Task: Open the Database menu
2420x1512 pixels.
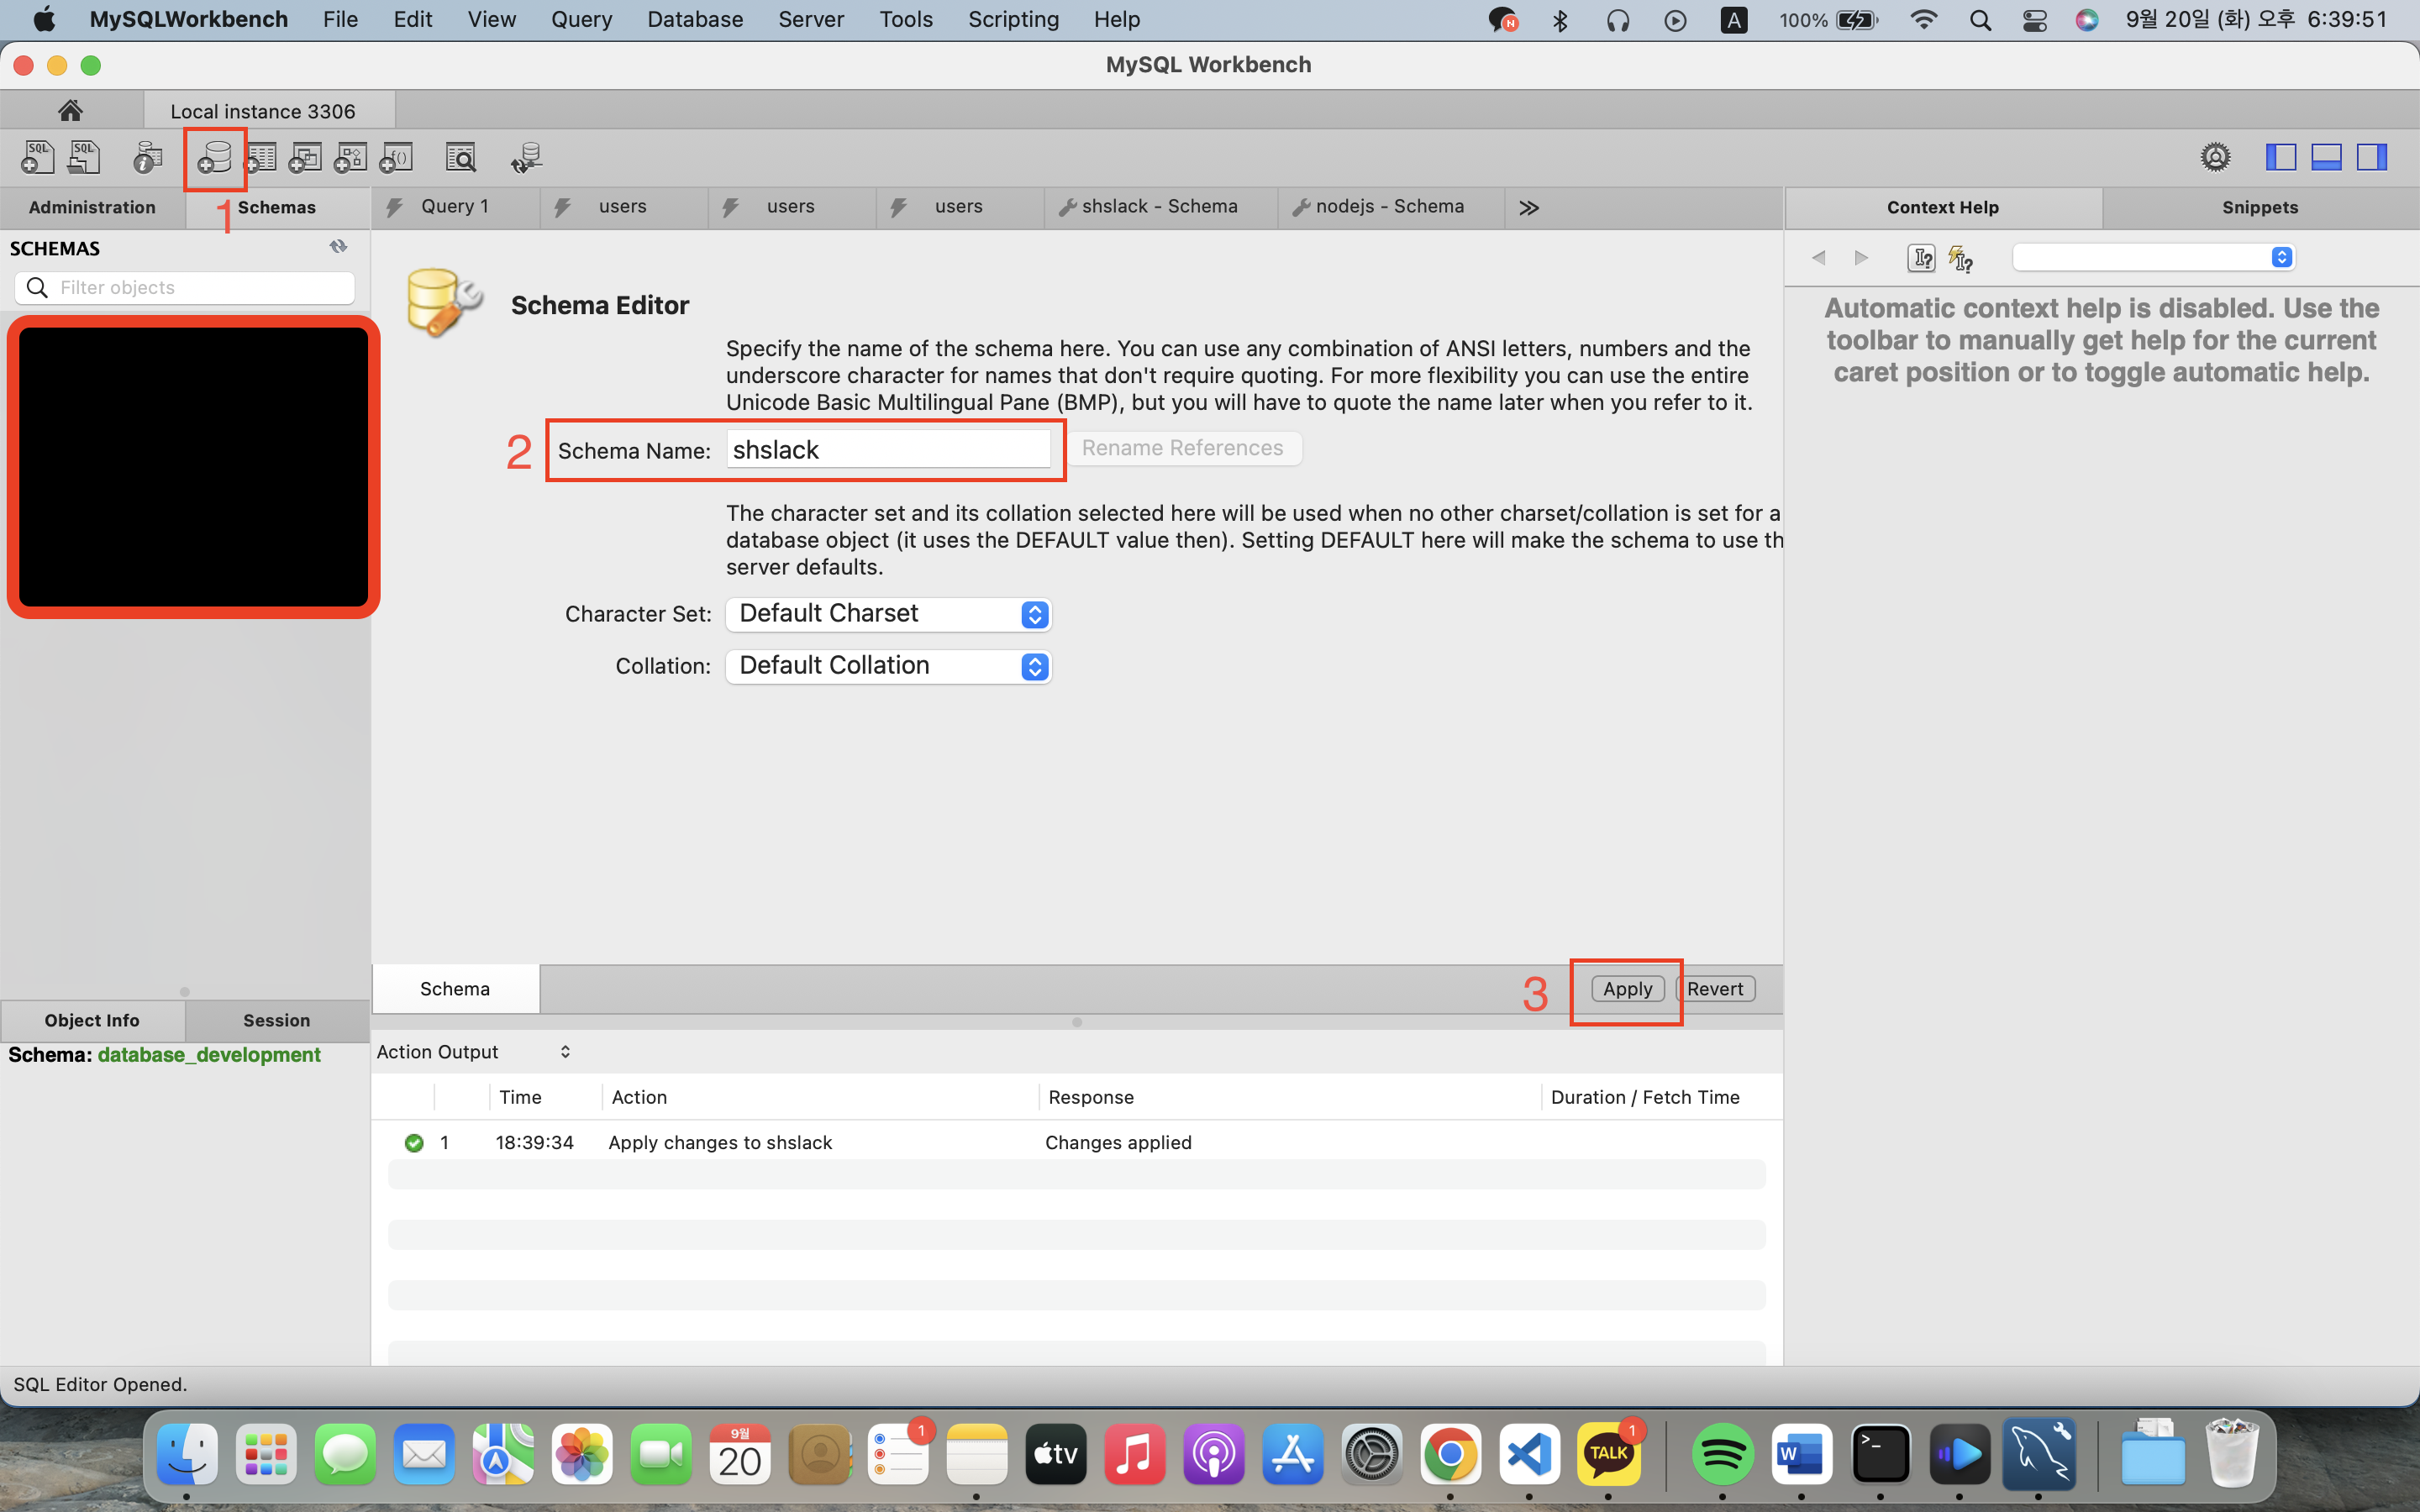Action: click(x=695, y=19)
